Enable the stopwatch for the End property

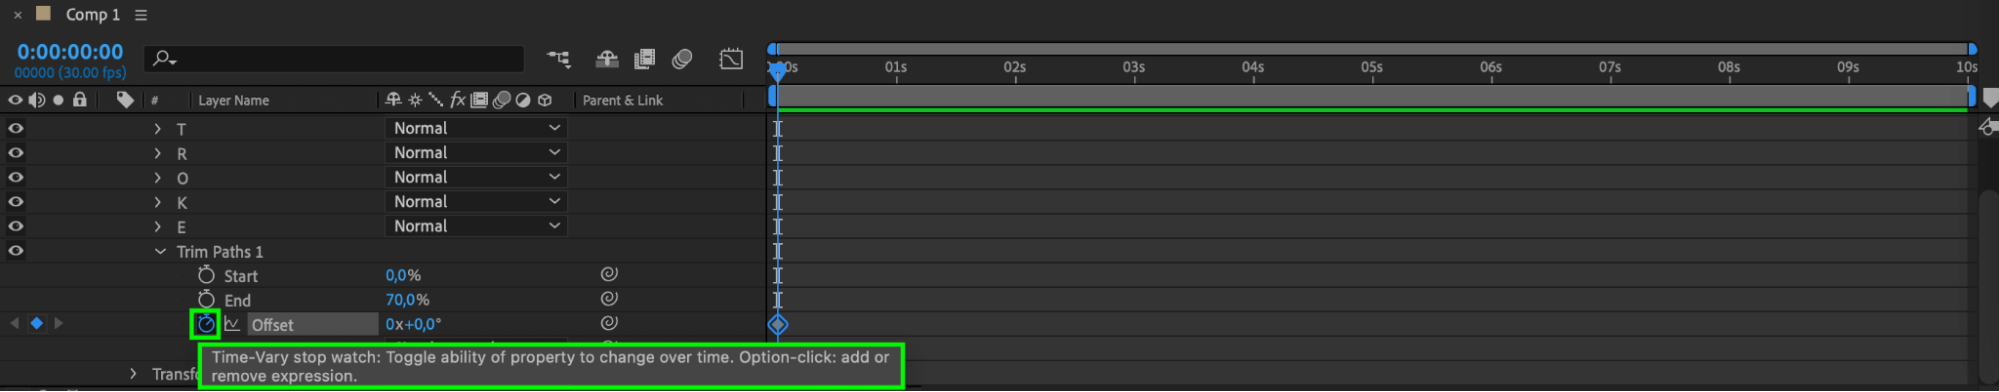tap(206, 299)
